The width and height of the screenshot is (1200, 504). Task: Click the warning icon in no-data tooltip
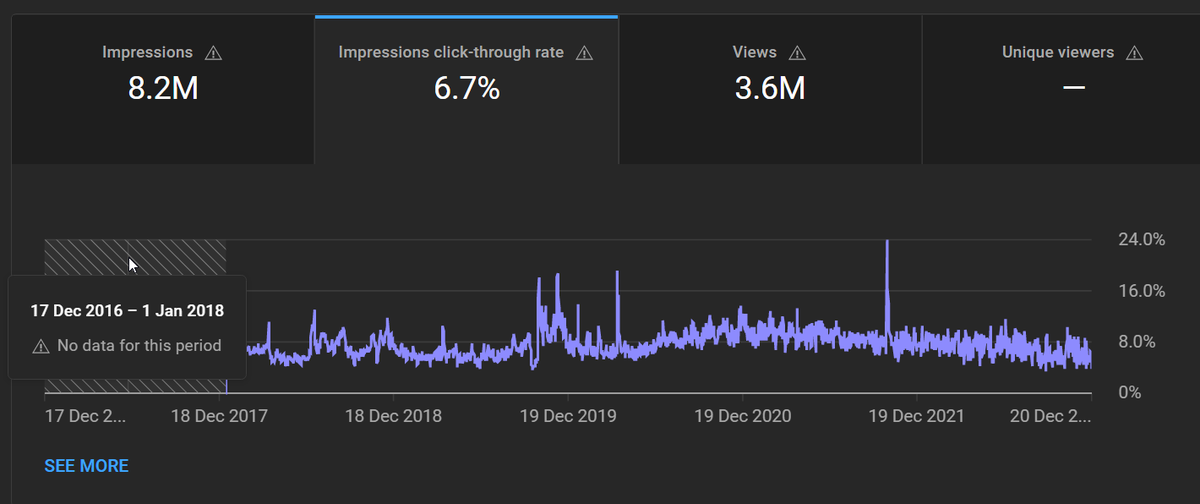coord(40,347)
